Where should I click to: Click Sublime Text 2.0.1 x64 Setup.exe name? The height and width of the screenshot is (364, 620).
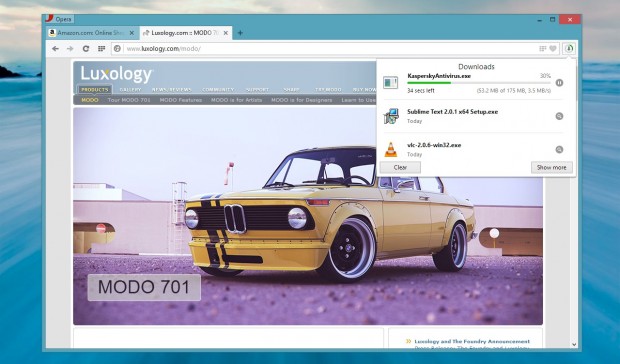pos(452,112)
